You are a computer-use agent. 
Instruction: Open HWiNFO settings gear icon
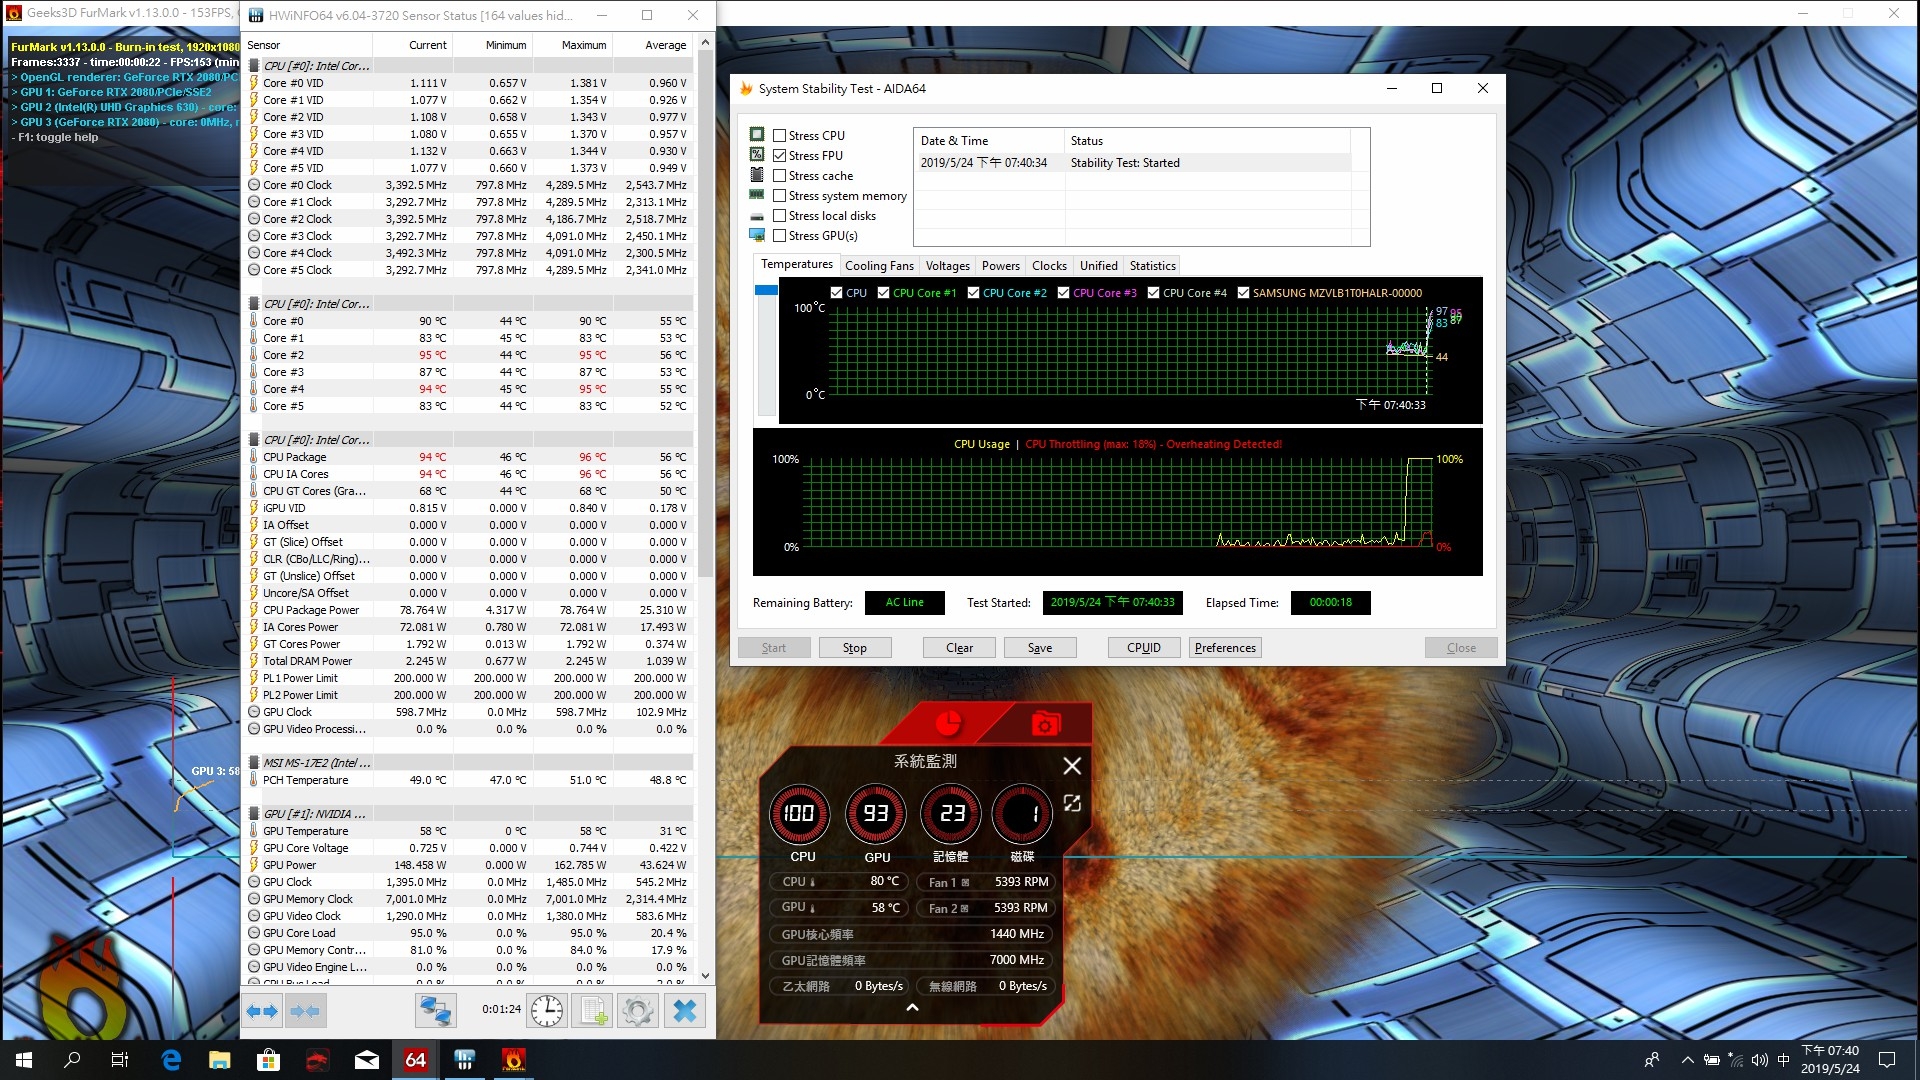click(x=637, y=1011)
